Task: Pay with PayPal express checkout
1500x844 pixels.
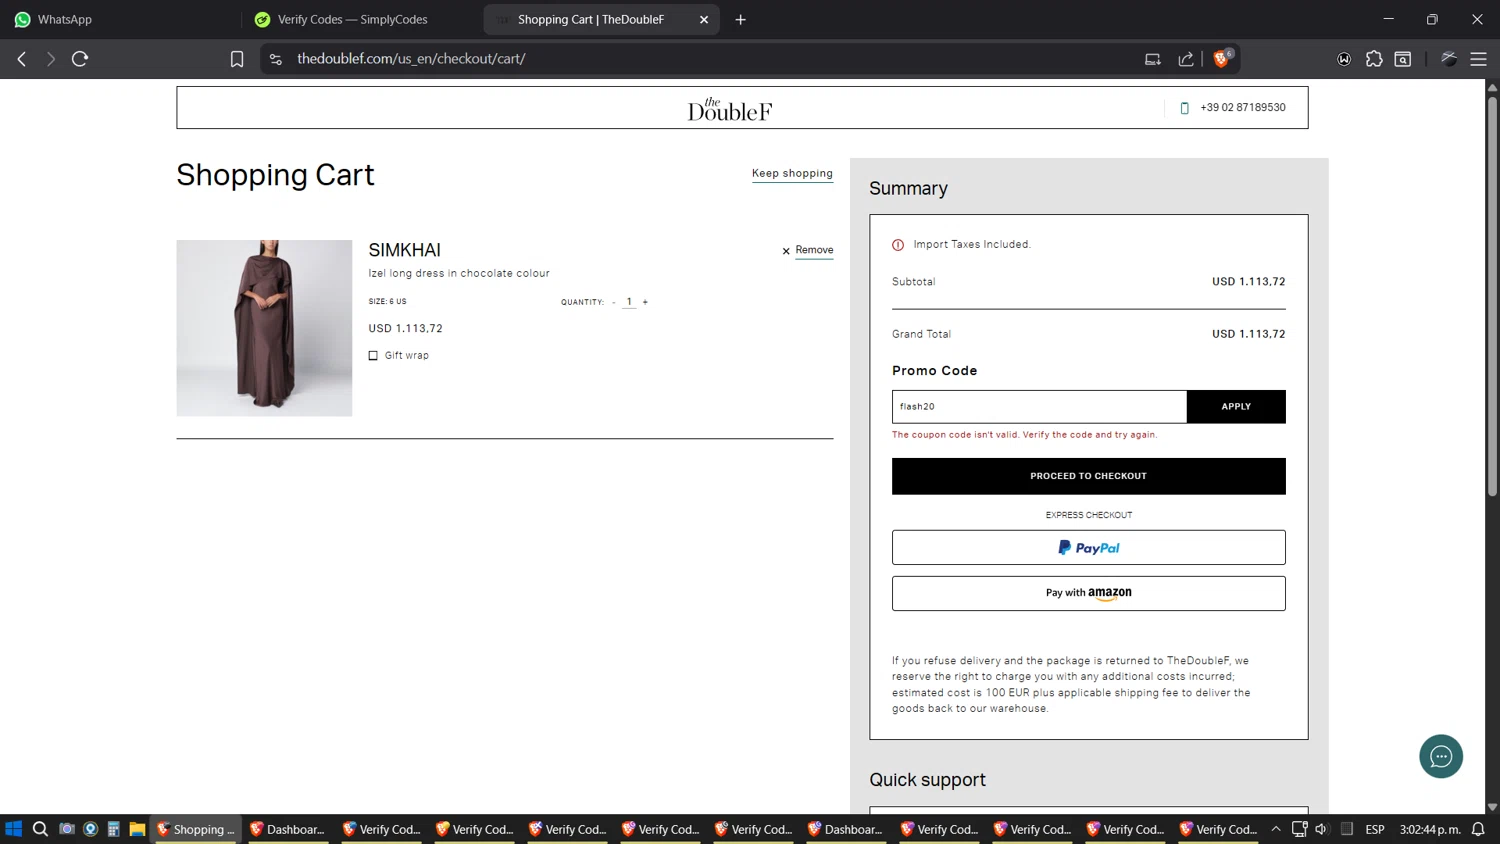Action: click(1088, 548)
